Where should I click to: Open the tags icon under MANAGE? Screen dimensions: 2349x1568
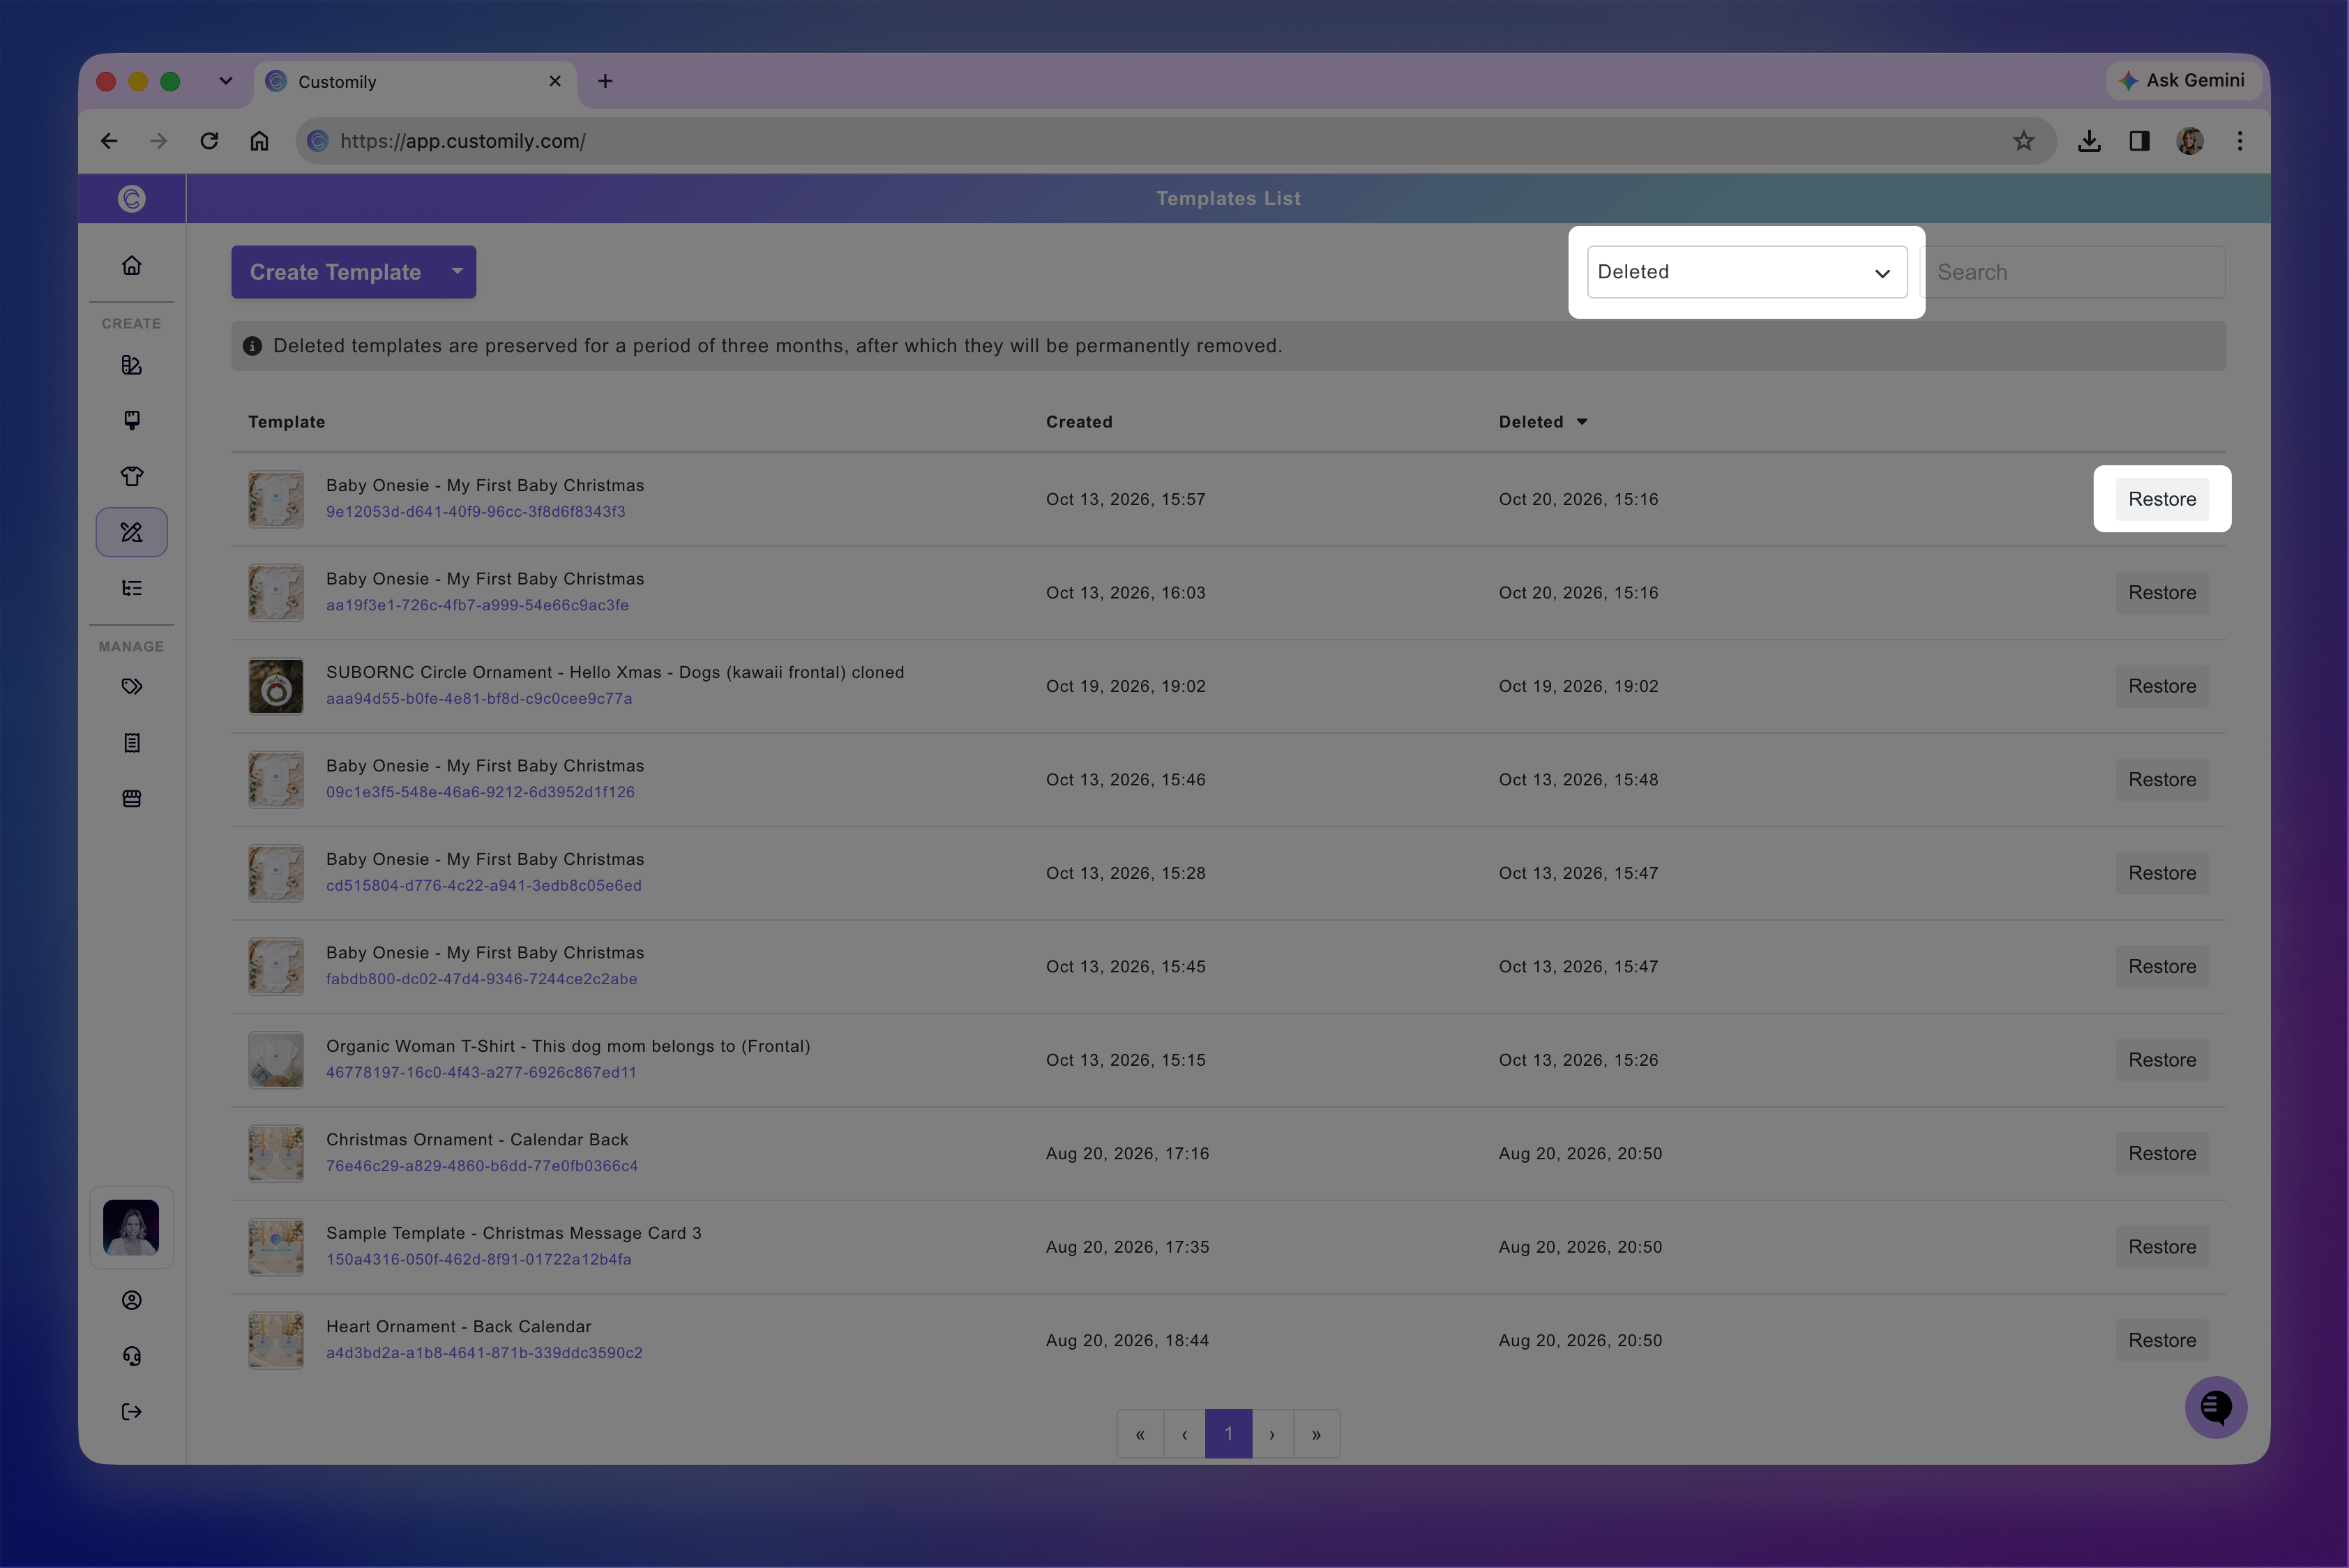pos(131,686)
